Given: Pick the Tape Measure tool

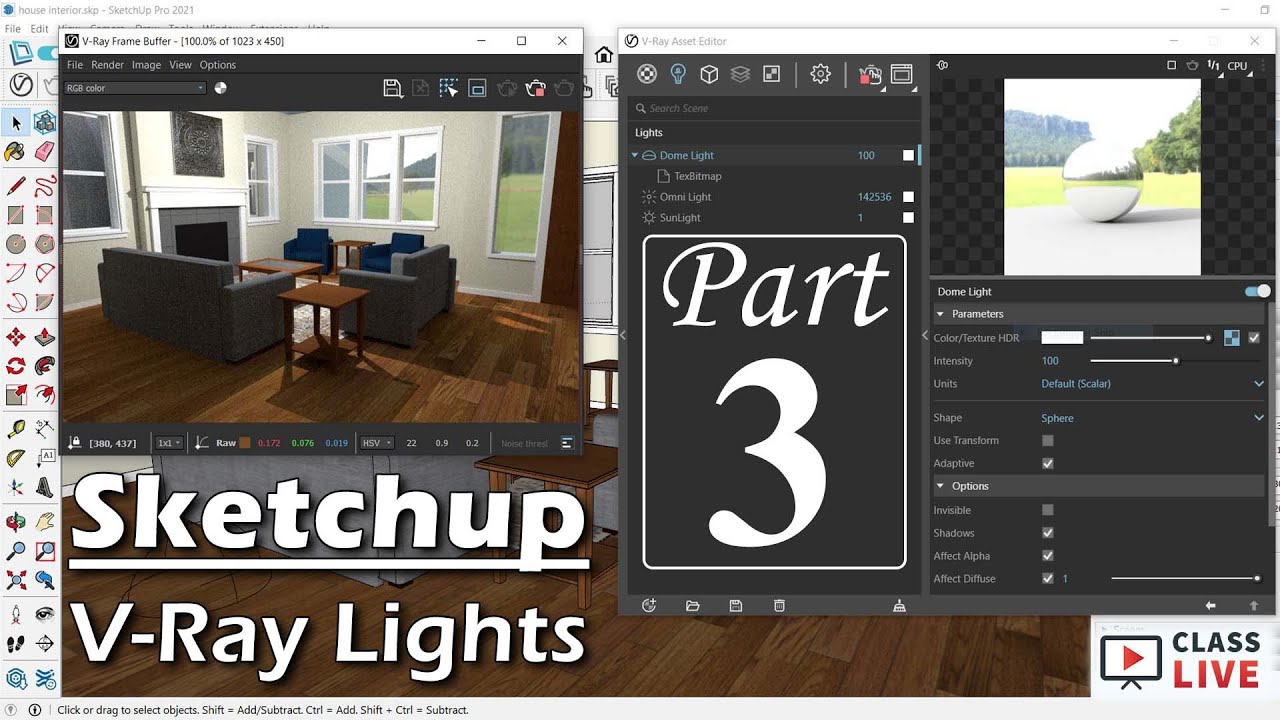Looking at the screenshot, I should coord(16,429).
